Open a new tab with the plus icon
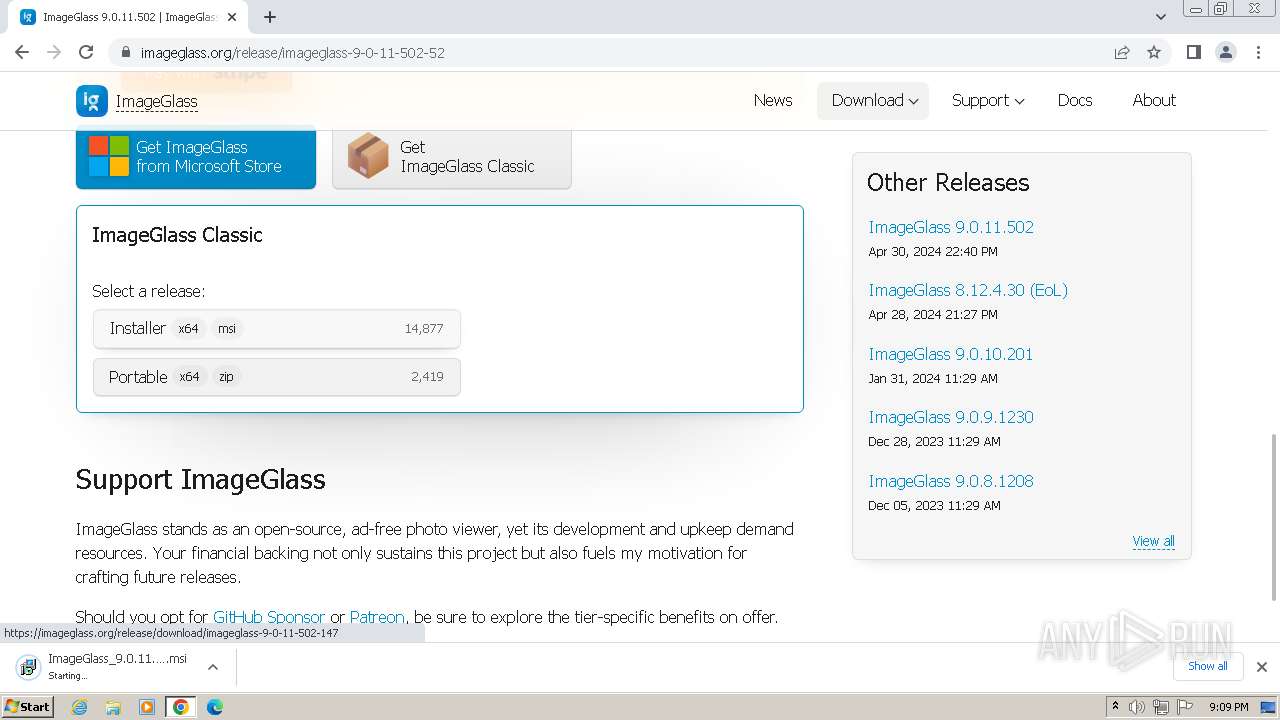The width and height of the screenshot is (1280, 720). [x=270, y=17]
